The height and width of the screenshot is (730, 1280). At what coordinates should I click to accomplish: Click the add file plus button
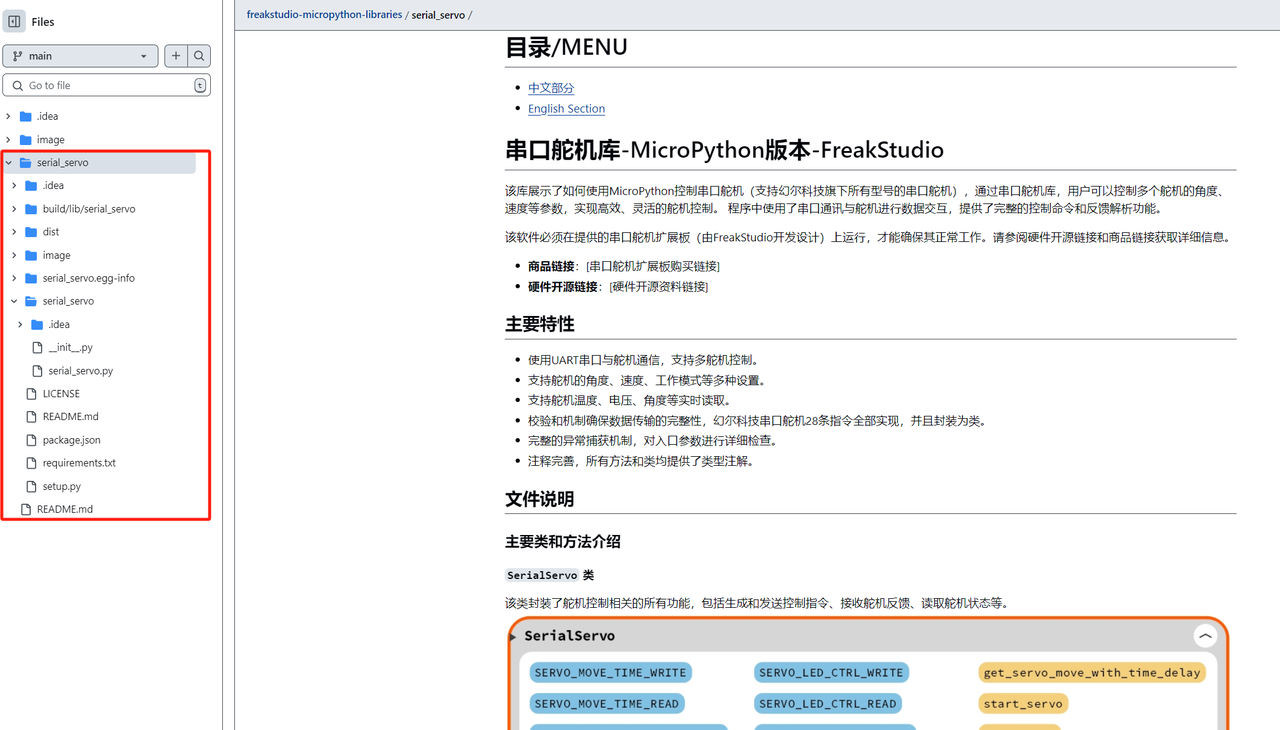(176, 56)
